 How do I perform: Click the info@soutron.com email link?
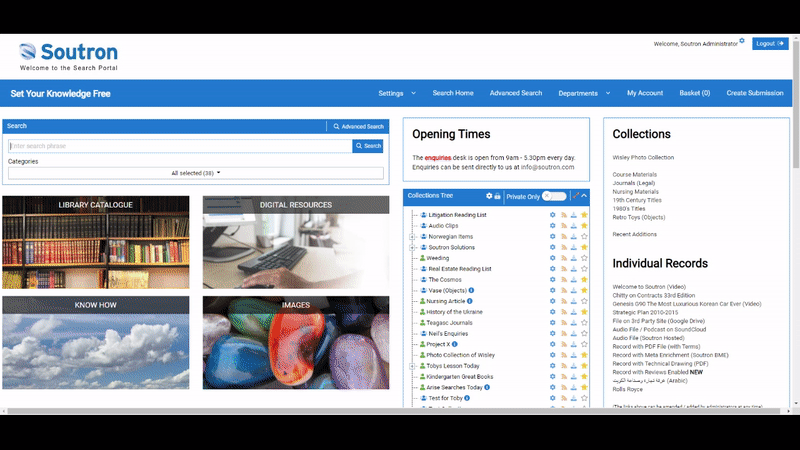point(547,167)
